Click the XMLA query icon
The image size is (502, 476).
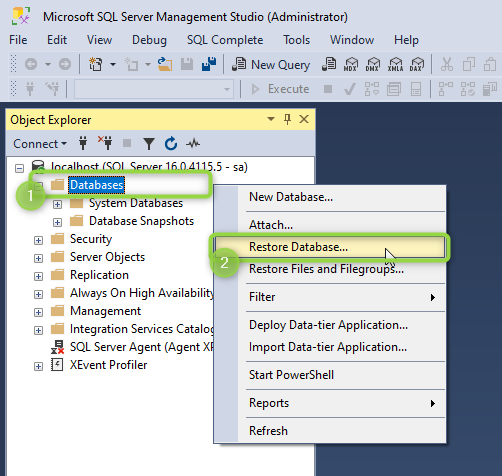click(395, 64)
